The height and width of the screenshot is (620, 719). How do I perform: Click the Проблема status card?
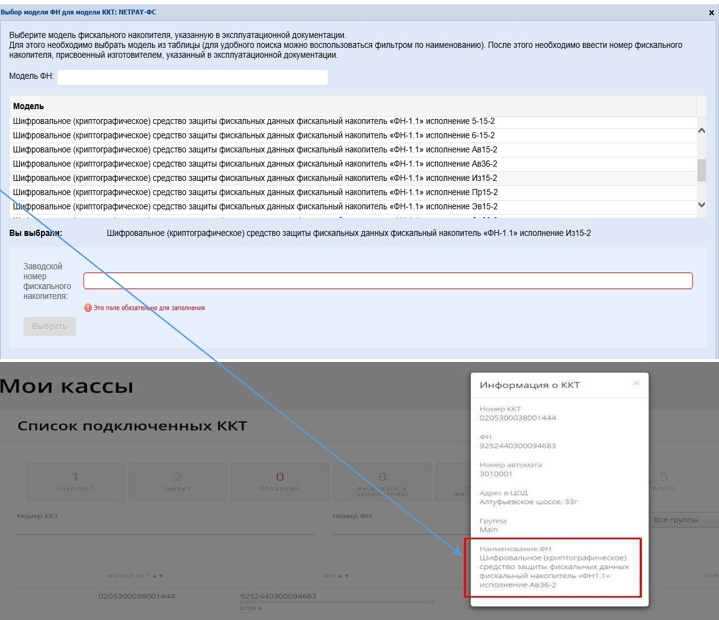(280, 482)
